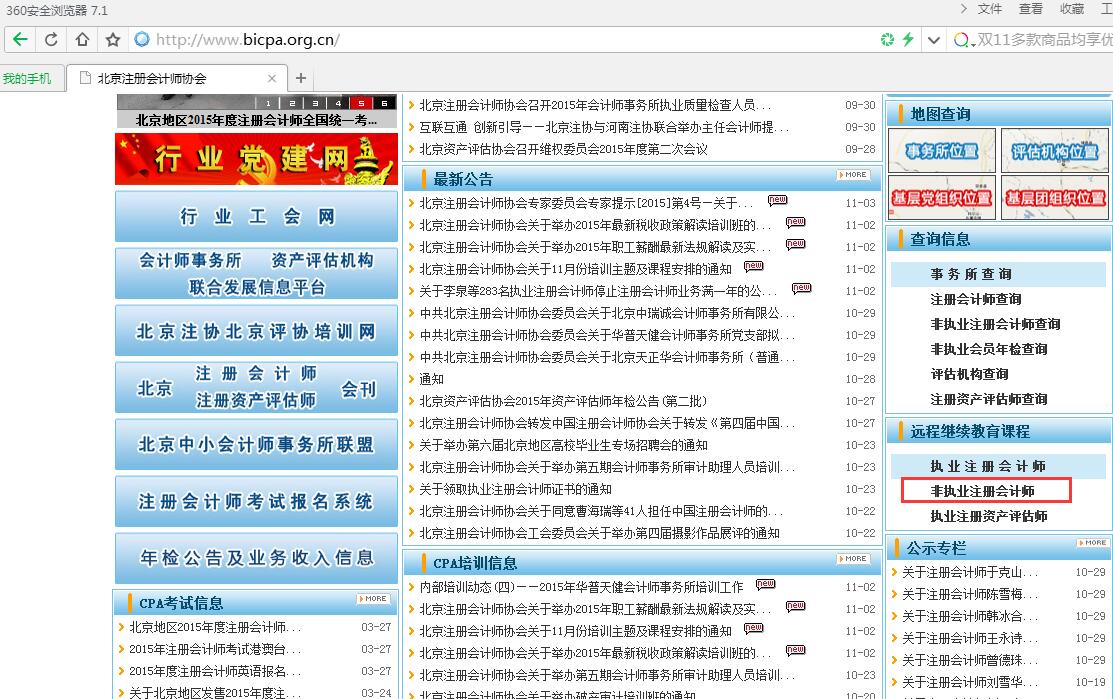Expand the 最新公告 MORE control
Viewport: 1113px width, 699px height.
(x=851, y=174)
